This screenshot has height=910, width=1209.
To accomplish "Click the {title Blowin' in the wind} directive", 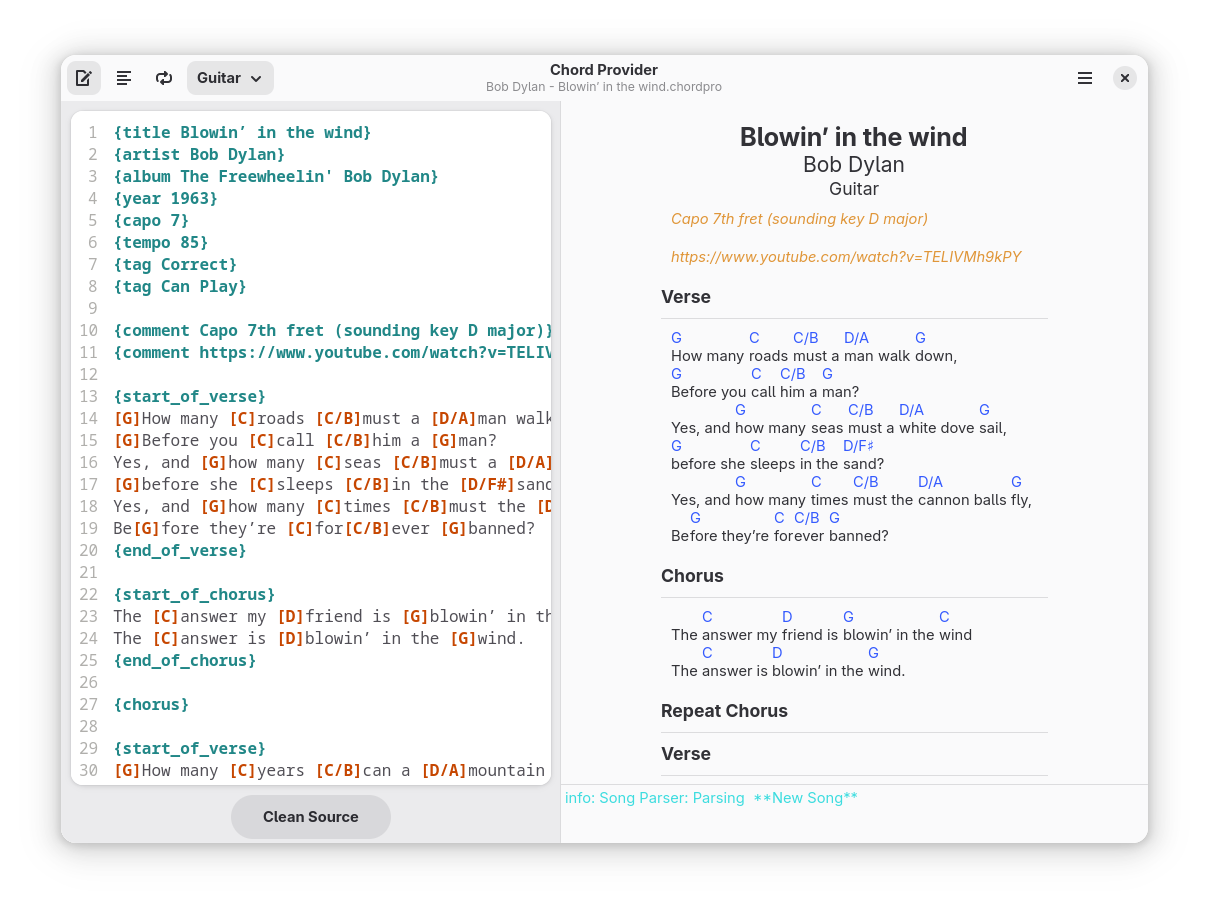I will click(242, 132).
